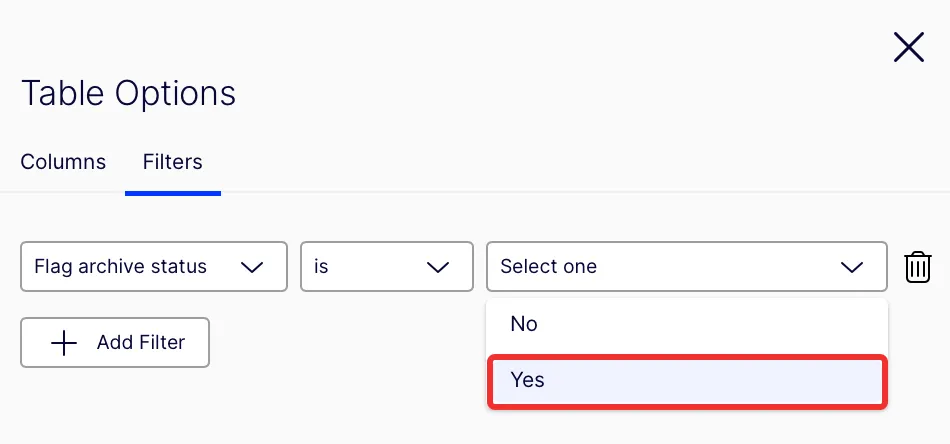
Task: Add a new filter row
Action: click(115, 343)
